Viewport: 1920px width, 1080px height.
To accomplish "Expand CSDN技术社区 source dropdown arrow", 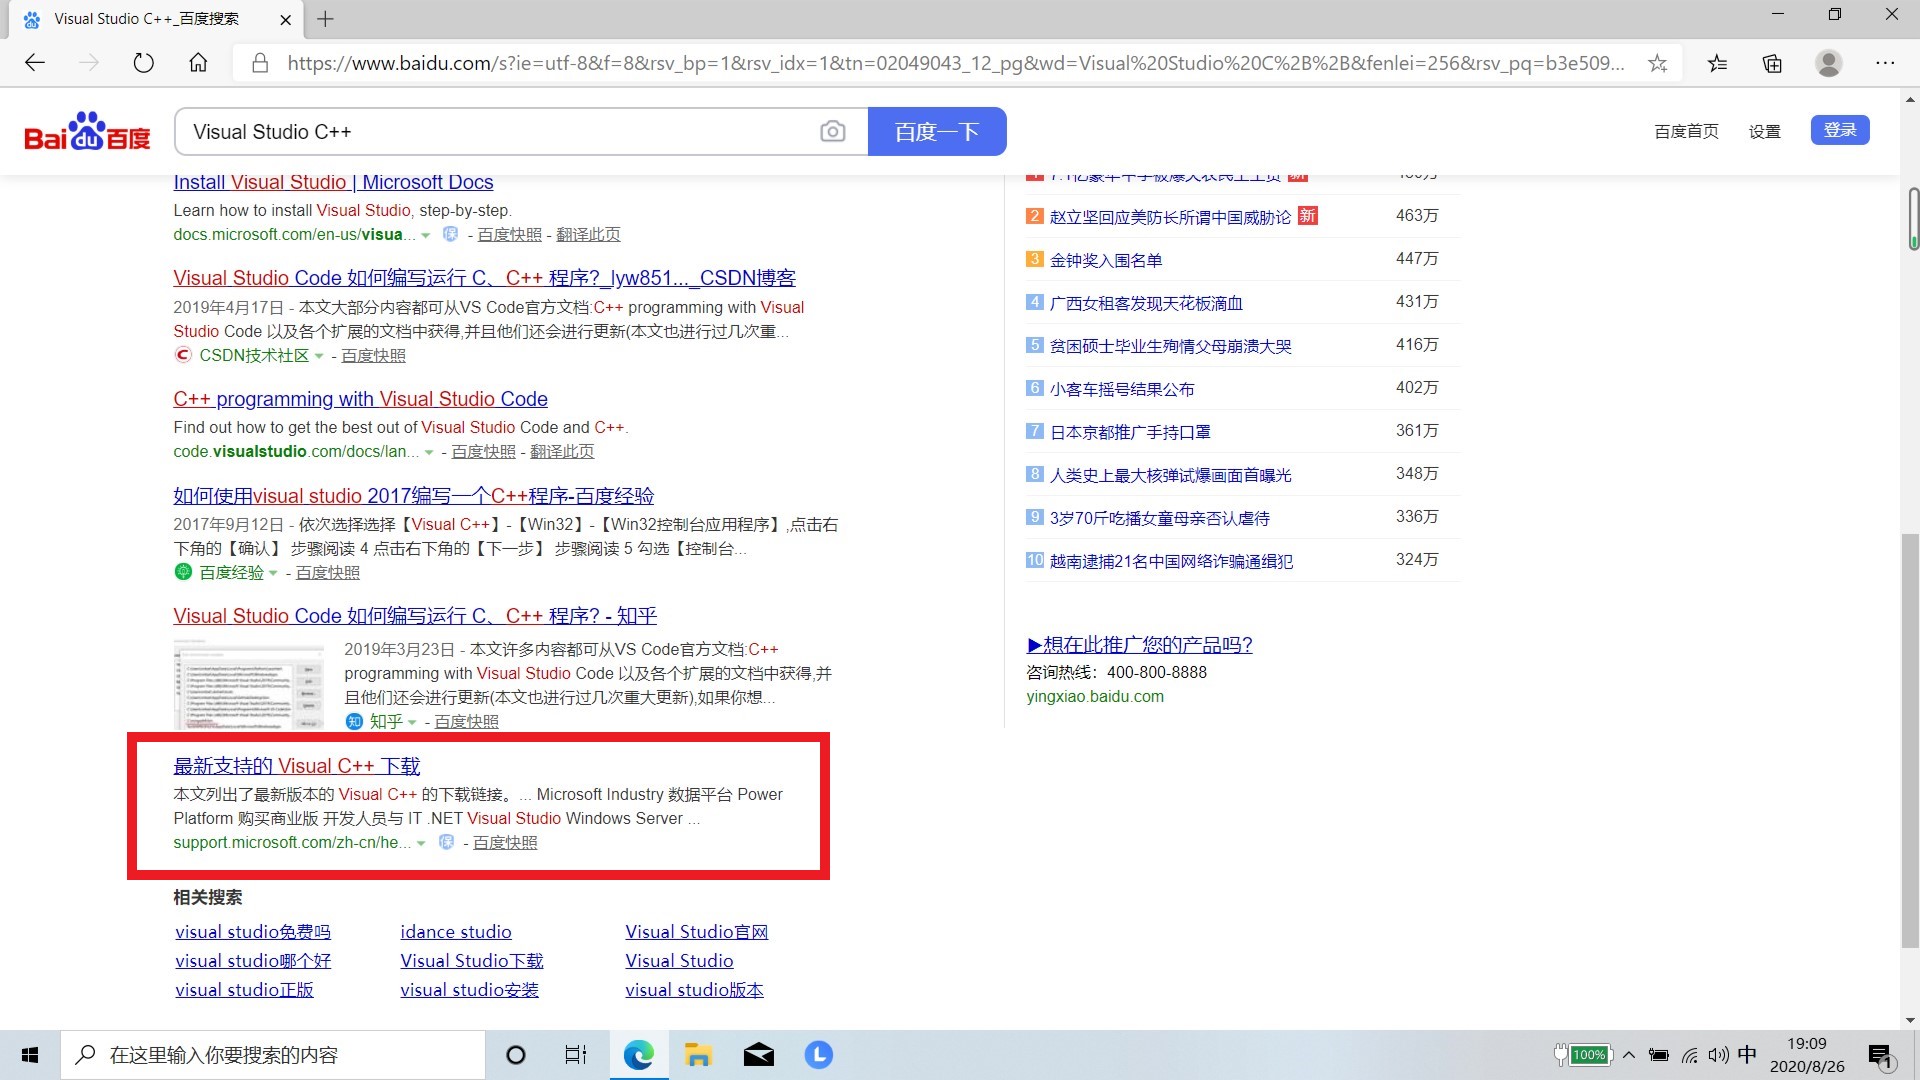I will pos(319,356).
